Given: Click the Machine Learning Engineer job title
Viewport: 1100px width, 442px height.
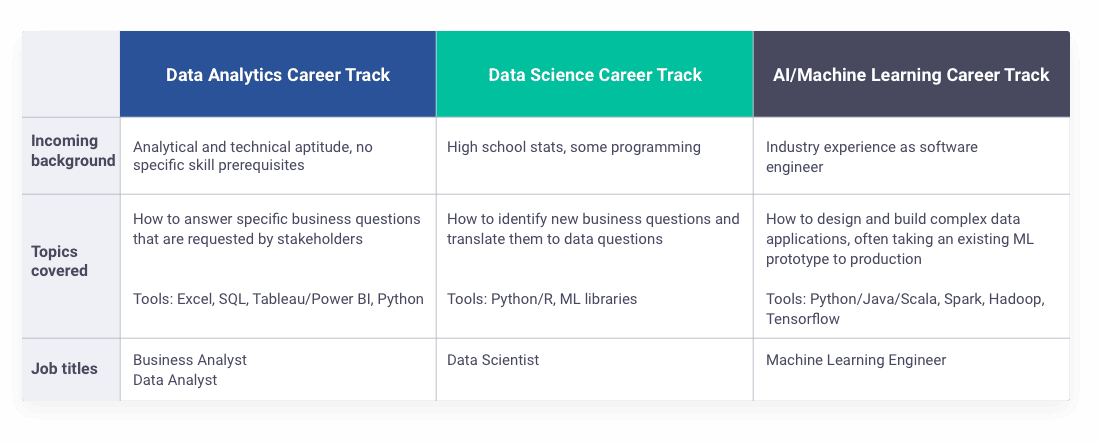Looking at the screenshot, I should point(856,360).
